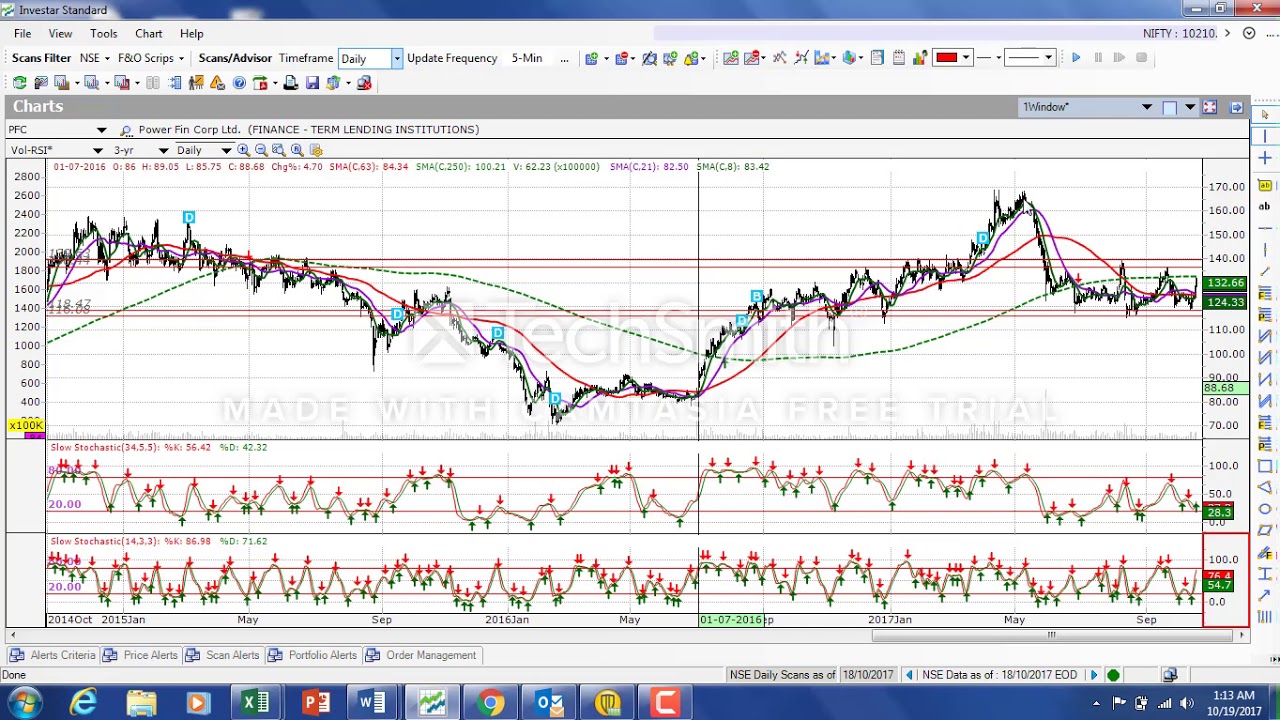Click the NSE Data date next arrow
This screenshot has height=720, width=1280.
1093,675
